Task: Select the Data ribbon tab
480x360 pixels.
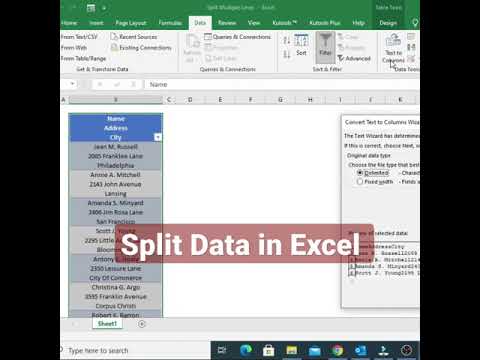Action: click(x=200, y=23)
